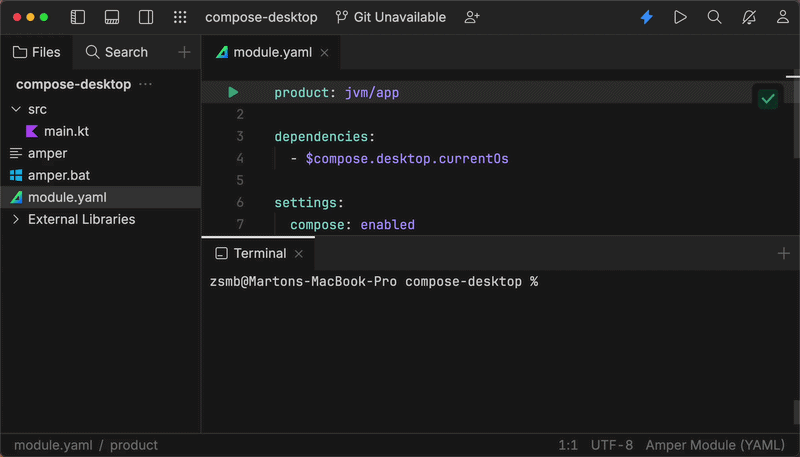Click the compose-desktop project root label
The width and height of the screenshot is (800, 457).
click(x=73, y=84)
